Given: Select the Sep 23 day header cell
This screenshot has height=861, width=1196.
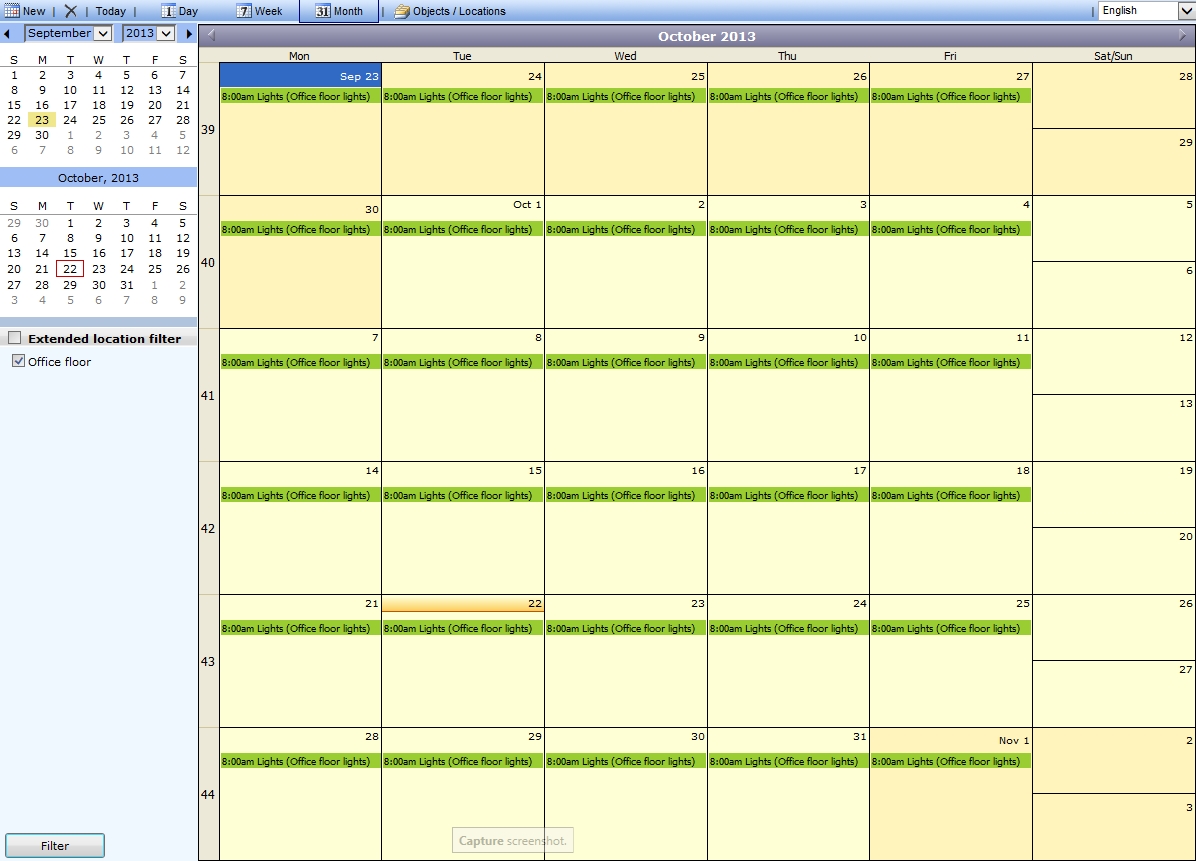Looking at the screenshot, I should [x=300, y=76].
